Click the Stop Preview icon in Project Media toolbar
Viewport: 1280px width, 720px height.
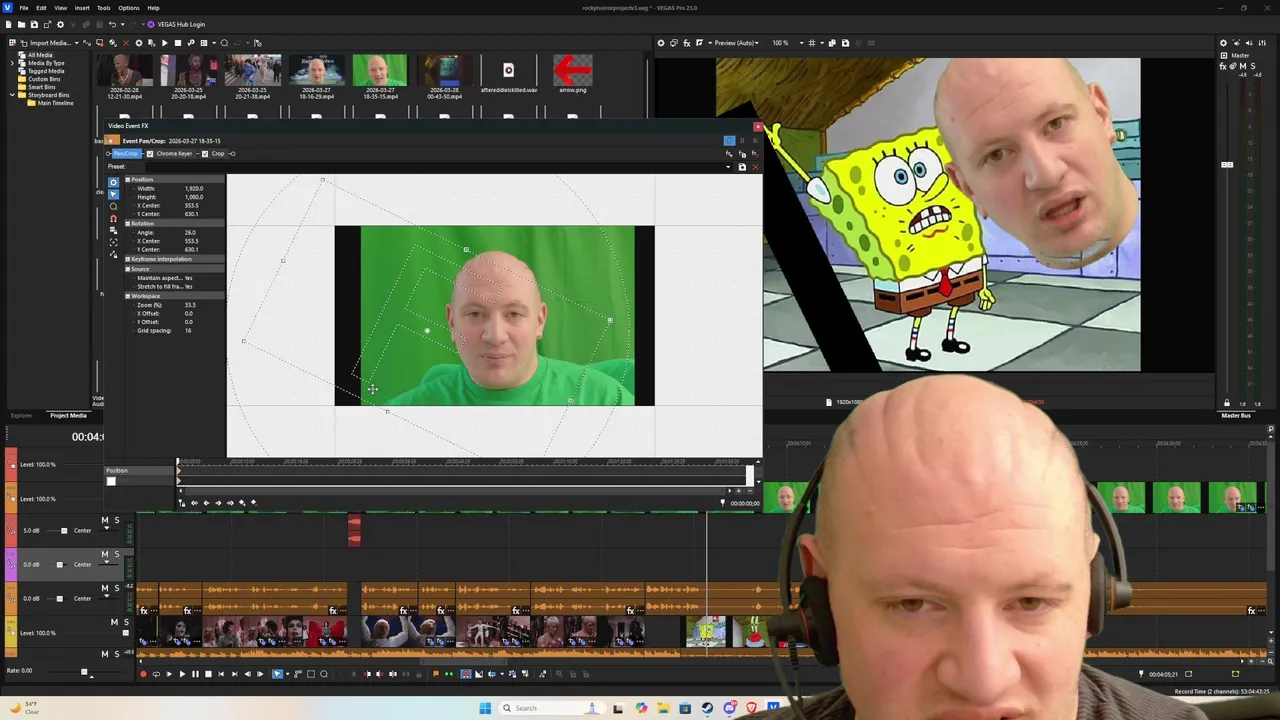click(x=177, y=43)
